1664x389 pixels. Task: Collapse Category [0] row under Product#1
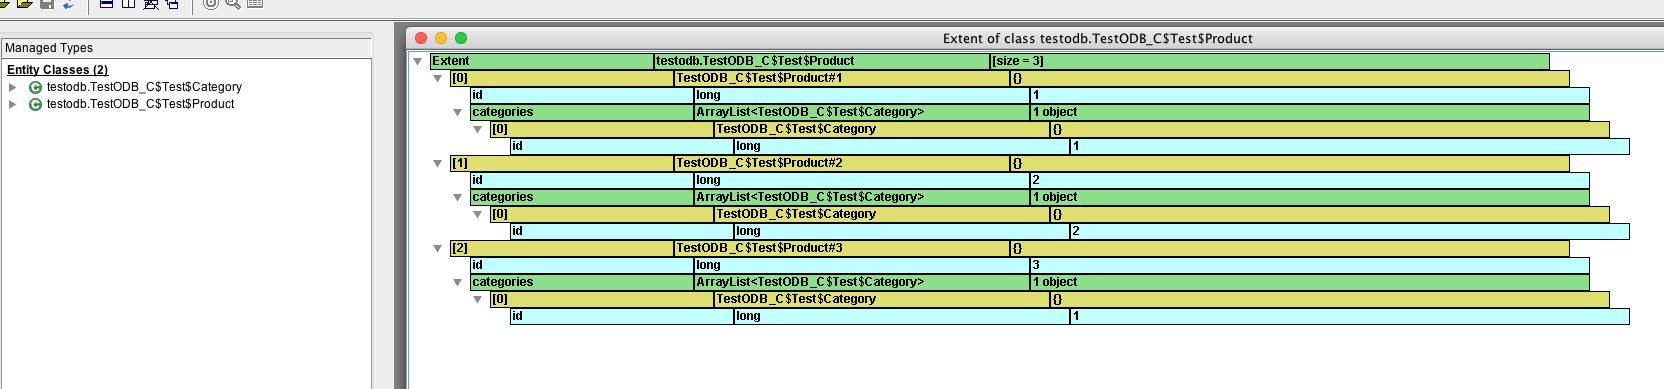click(478, 129)
